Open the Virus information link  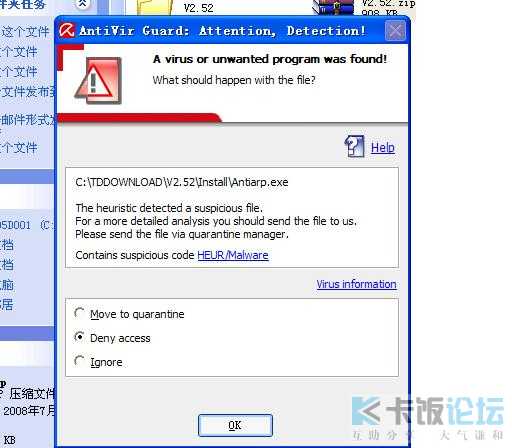tap(356, 284)
